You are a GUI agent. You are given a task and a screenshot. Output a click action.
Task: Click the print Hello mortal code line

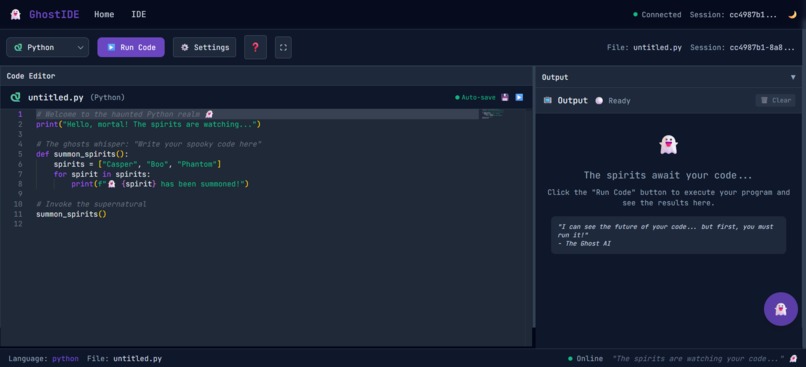coord(149,124)
